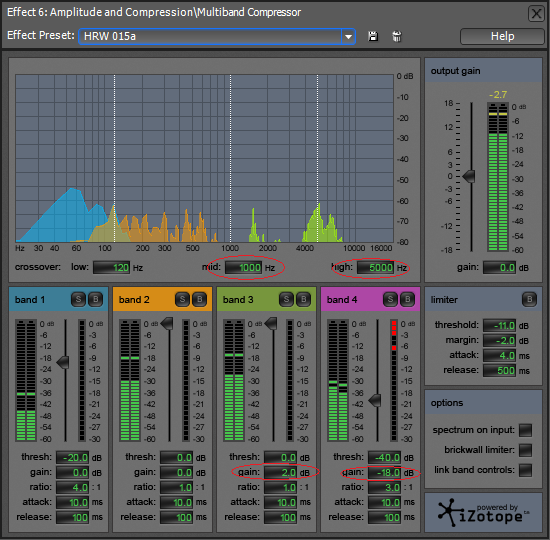Click the band 1 header label

30,300
